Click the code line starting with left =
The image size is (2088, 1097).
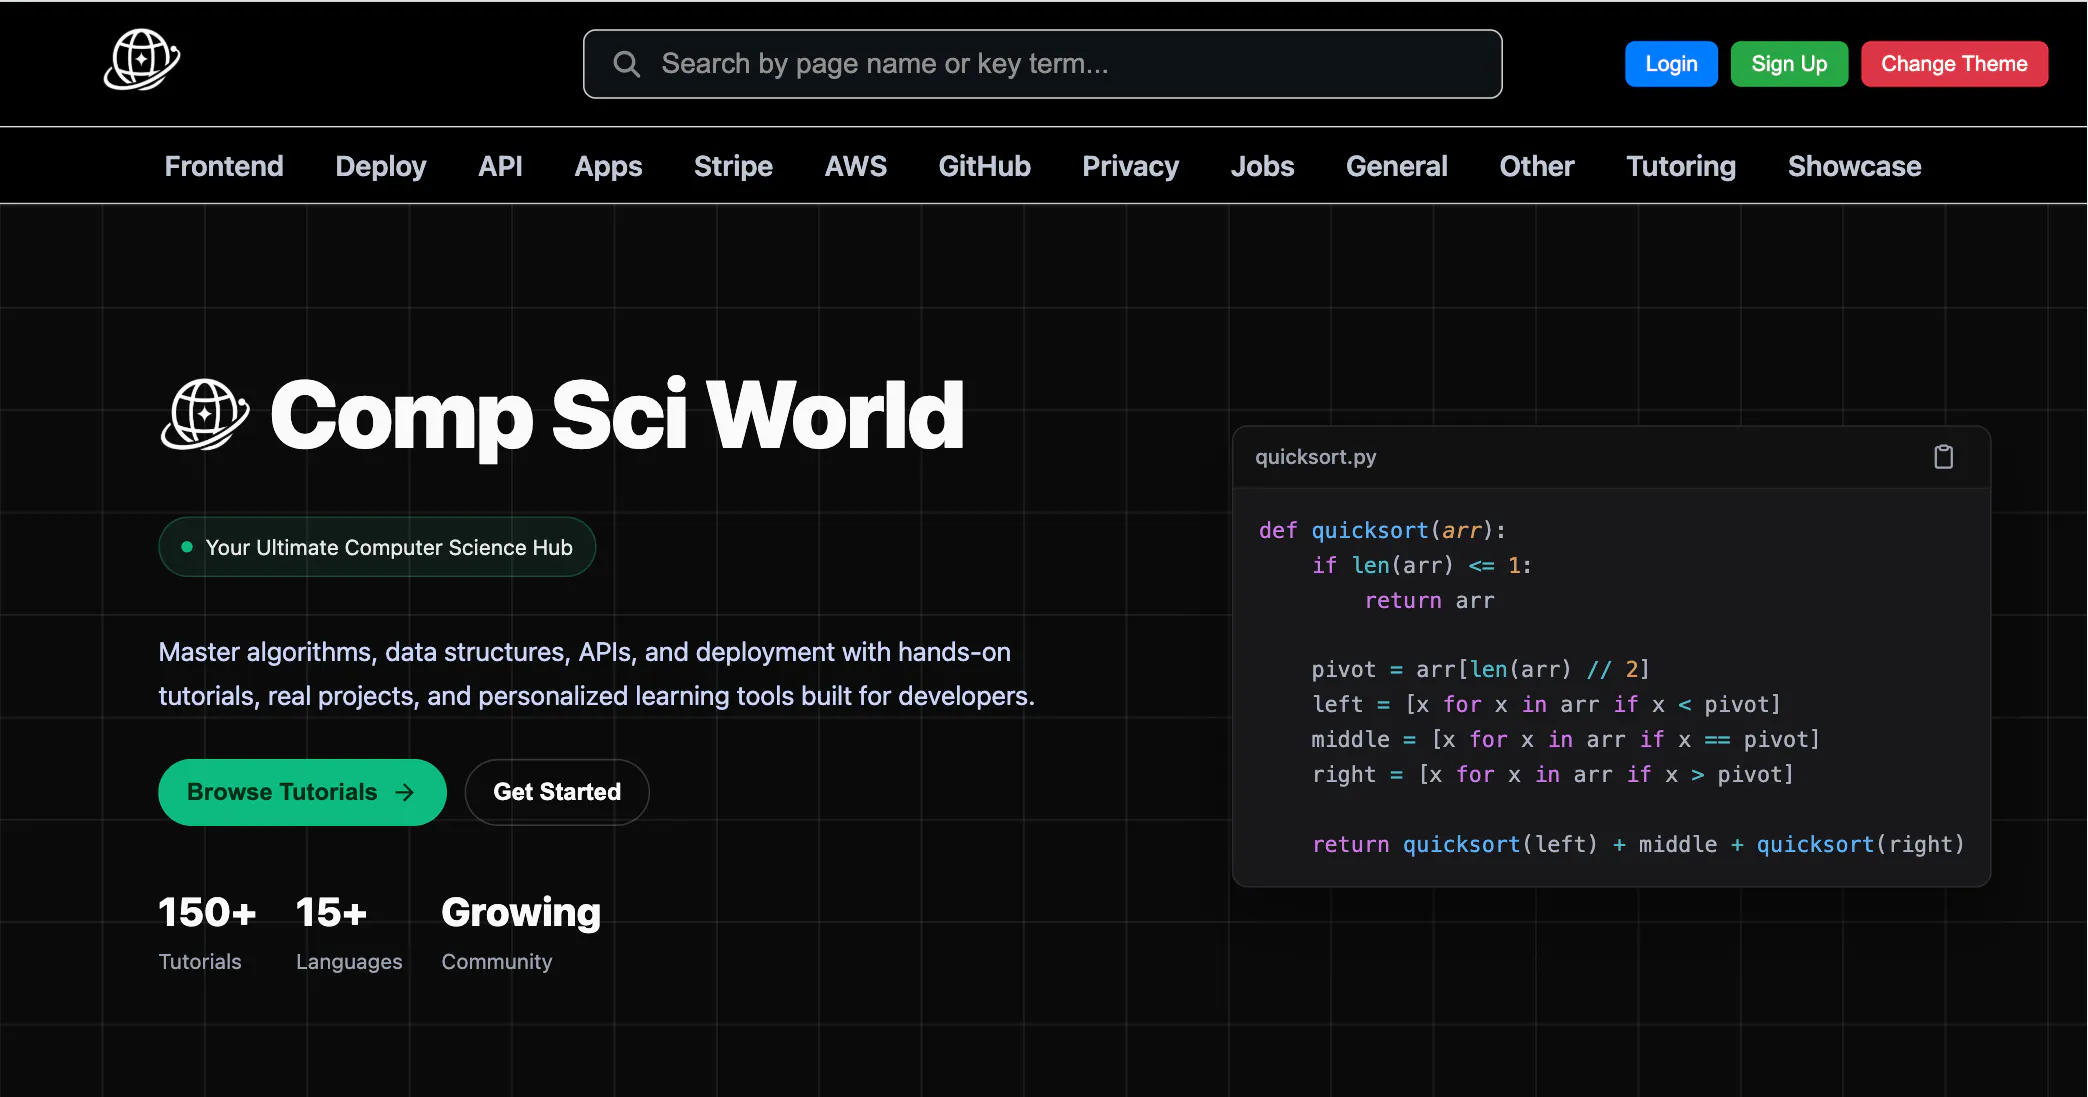coord(1546,704)
